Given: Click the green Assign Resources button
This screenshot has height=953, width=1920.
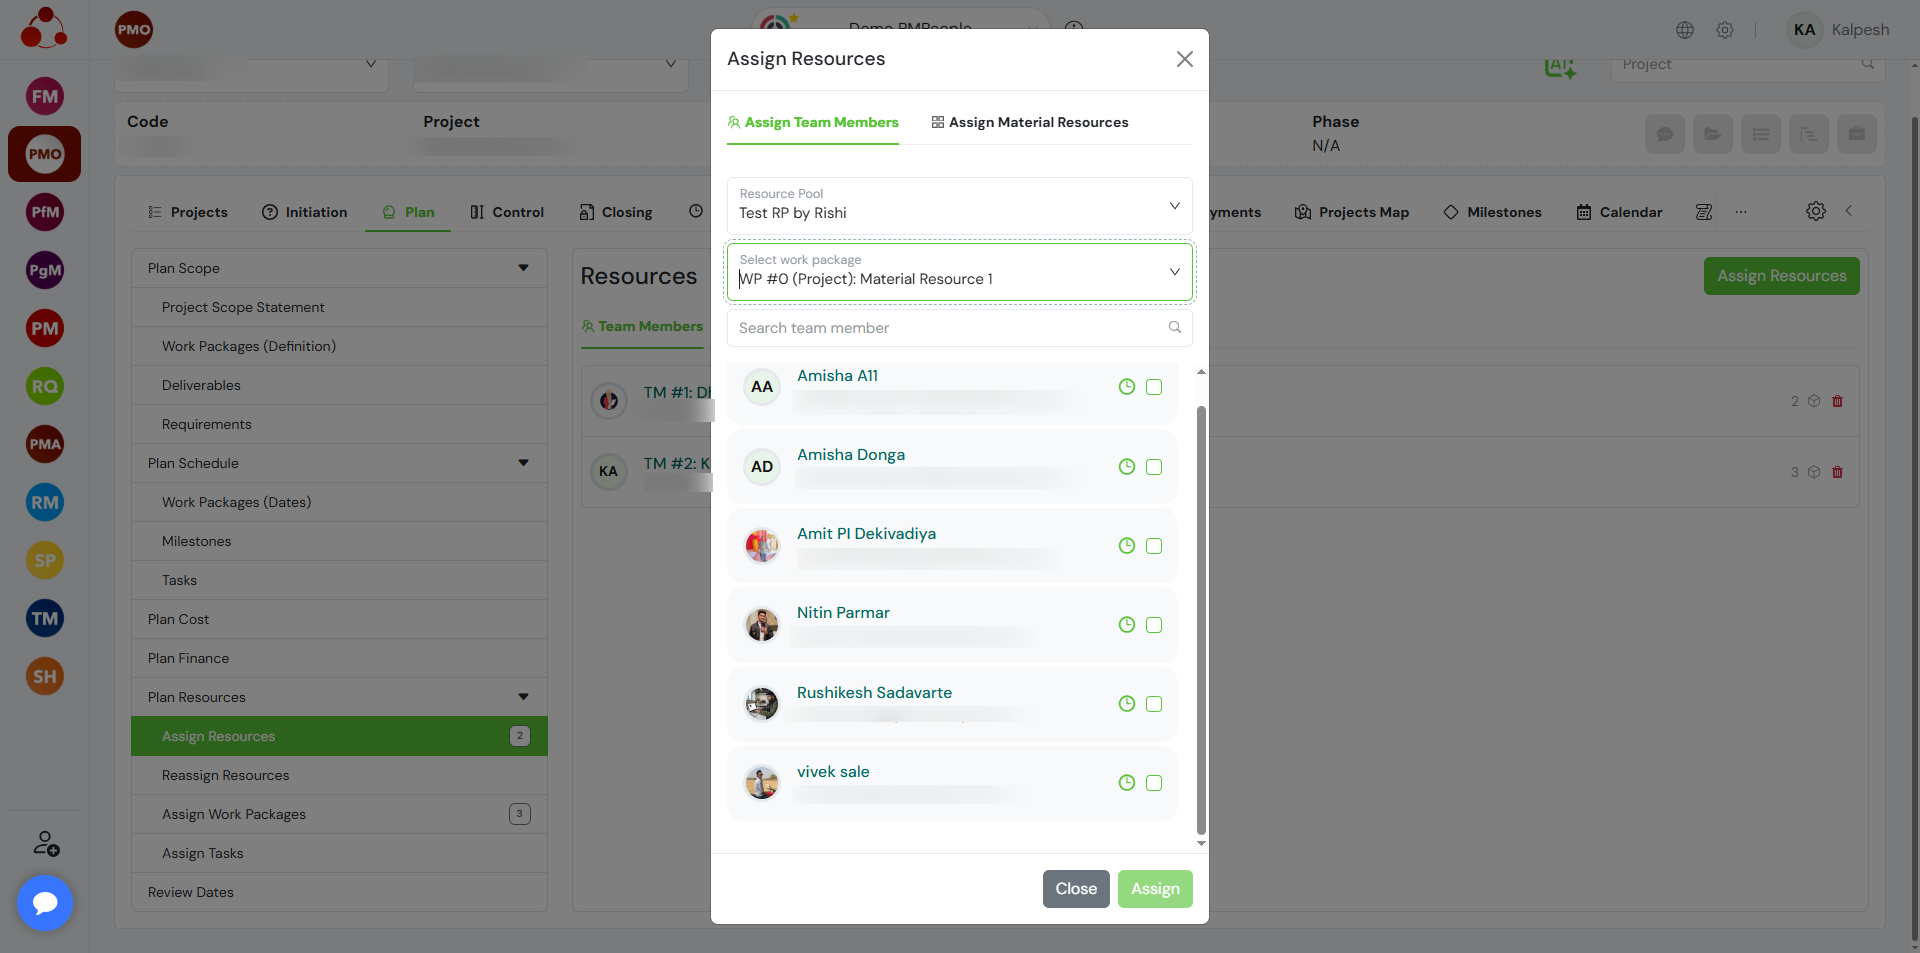Looking at the screenshot, I should [x=1781, y=276].
